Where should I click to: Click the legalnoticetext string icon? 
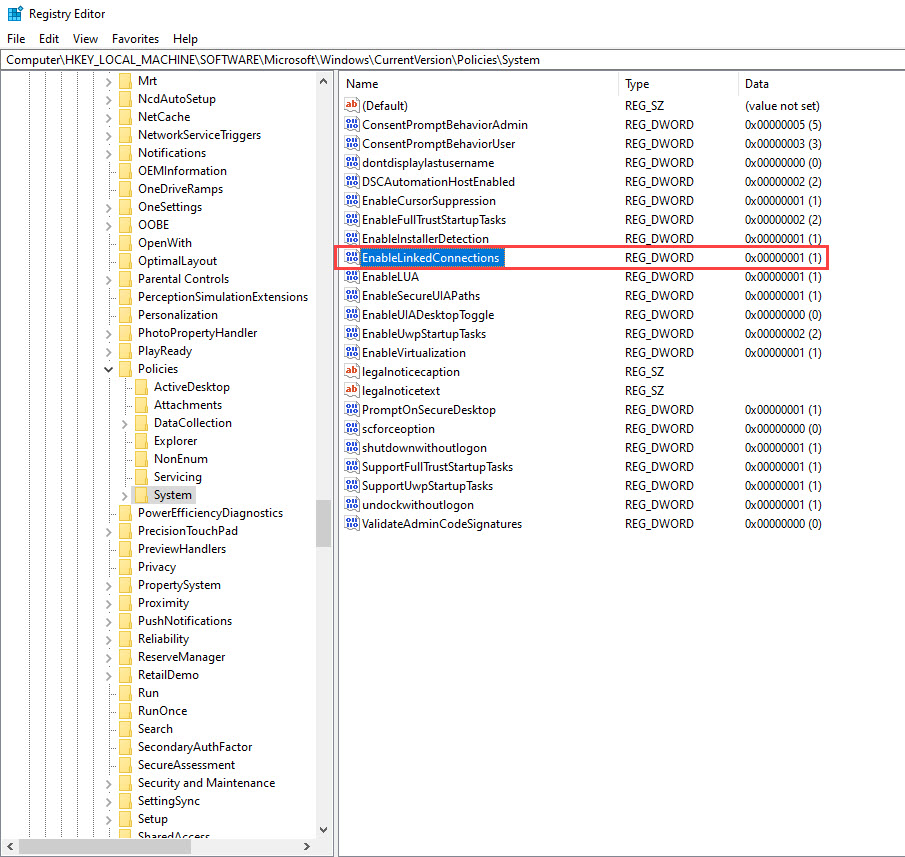coord(351,390)
